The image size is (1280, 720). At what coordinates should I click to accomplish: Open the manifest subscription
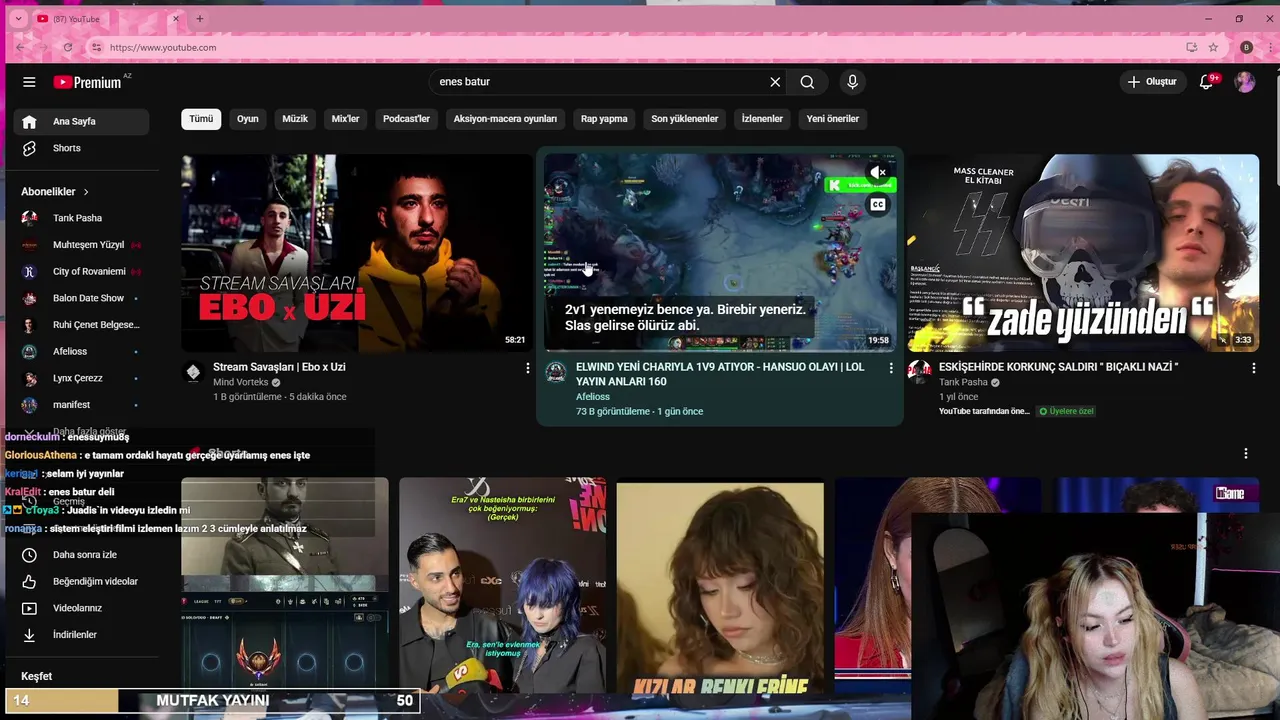81,405
